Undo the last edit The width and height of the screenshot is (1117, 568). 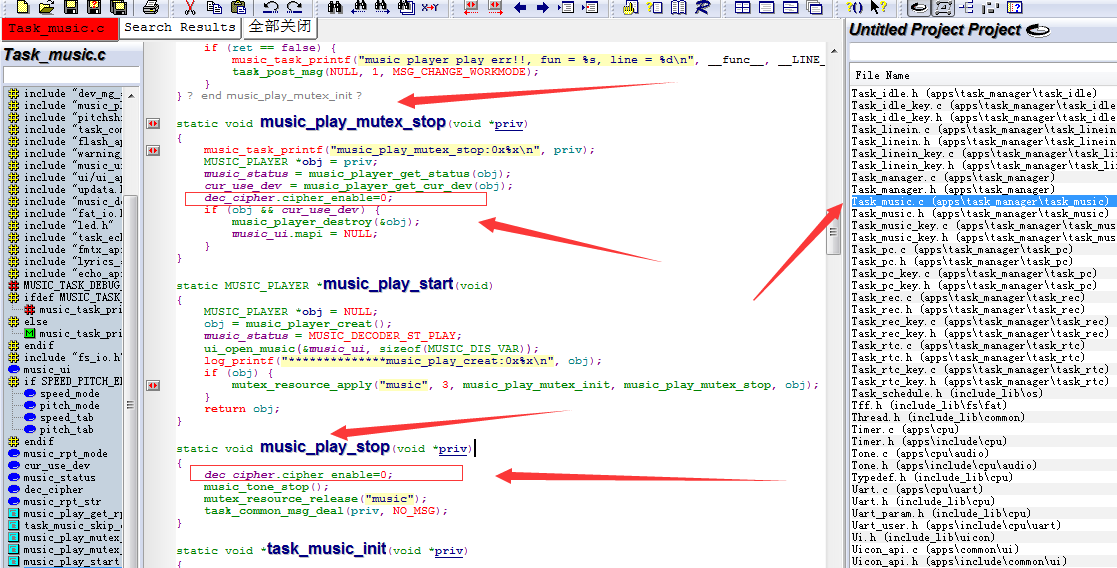click(x=271, y=8)
